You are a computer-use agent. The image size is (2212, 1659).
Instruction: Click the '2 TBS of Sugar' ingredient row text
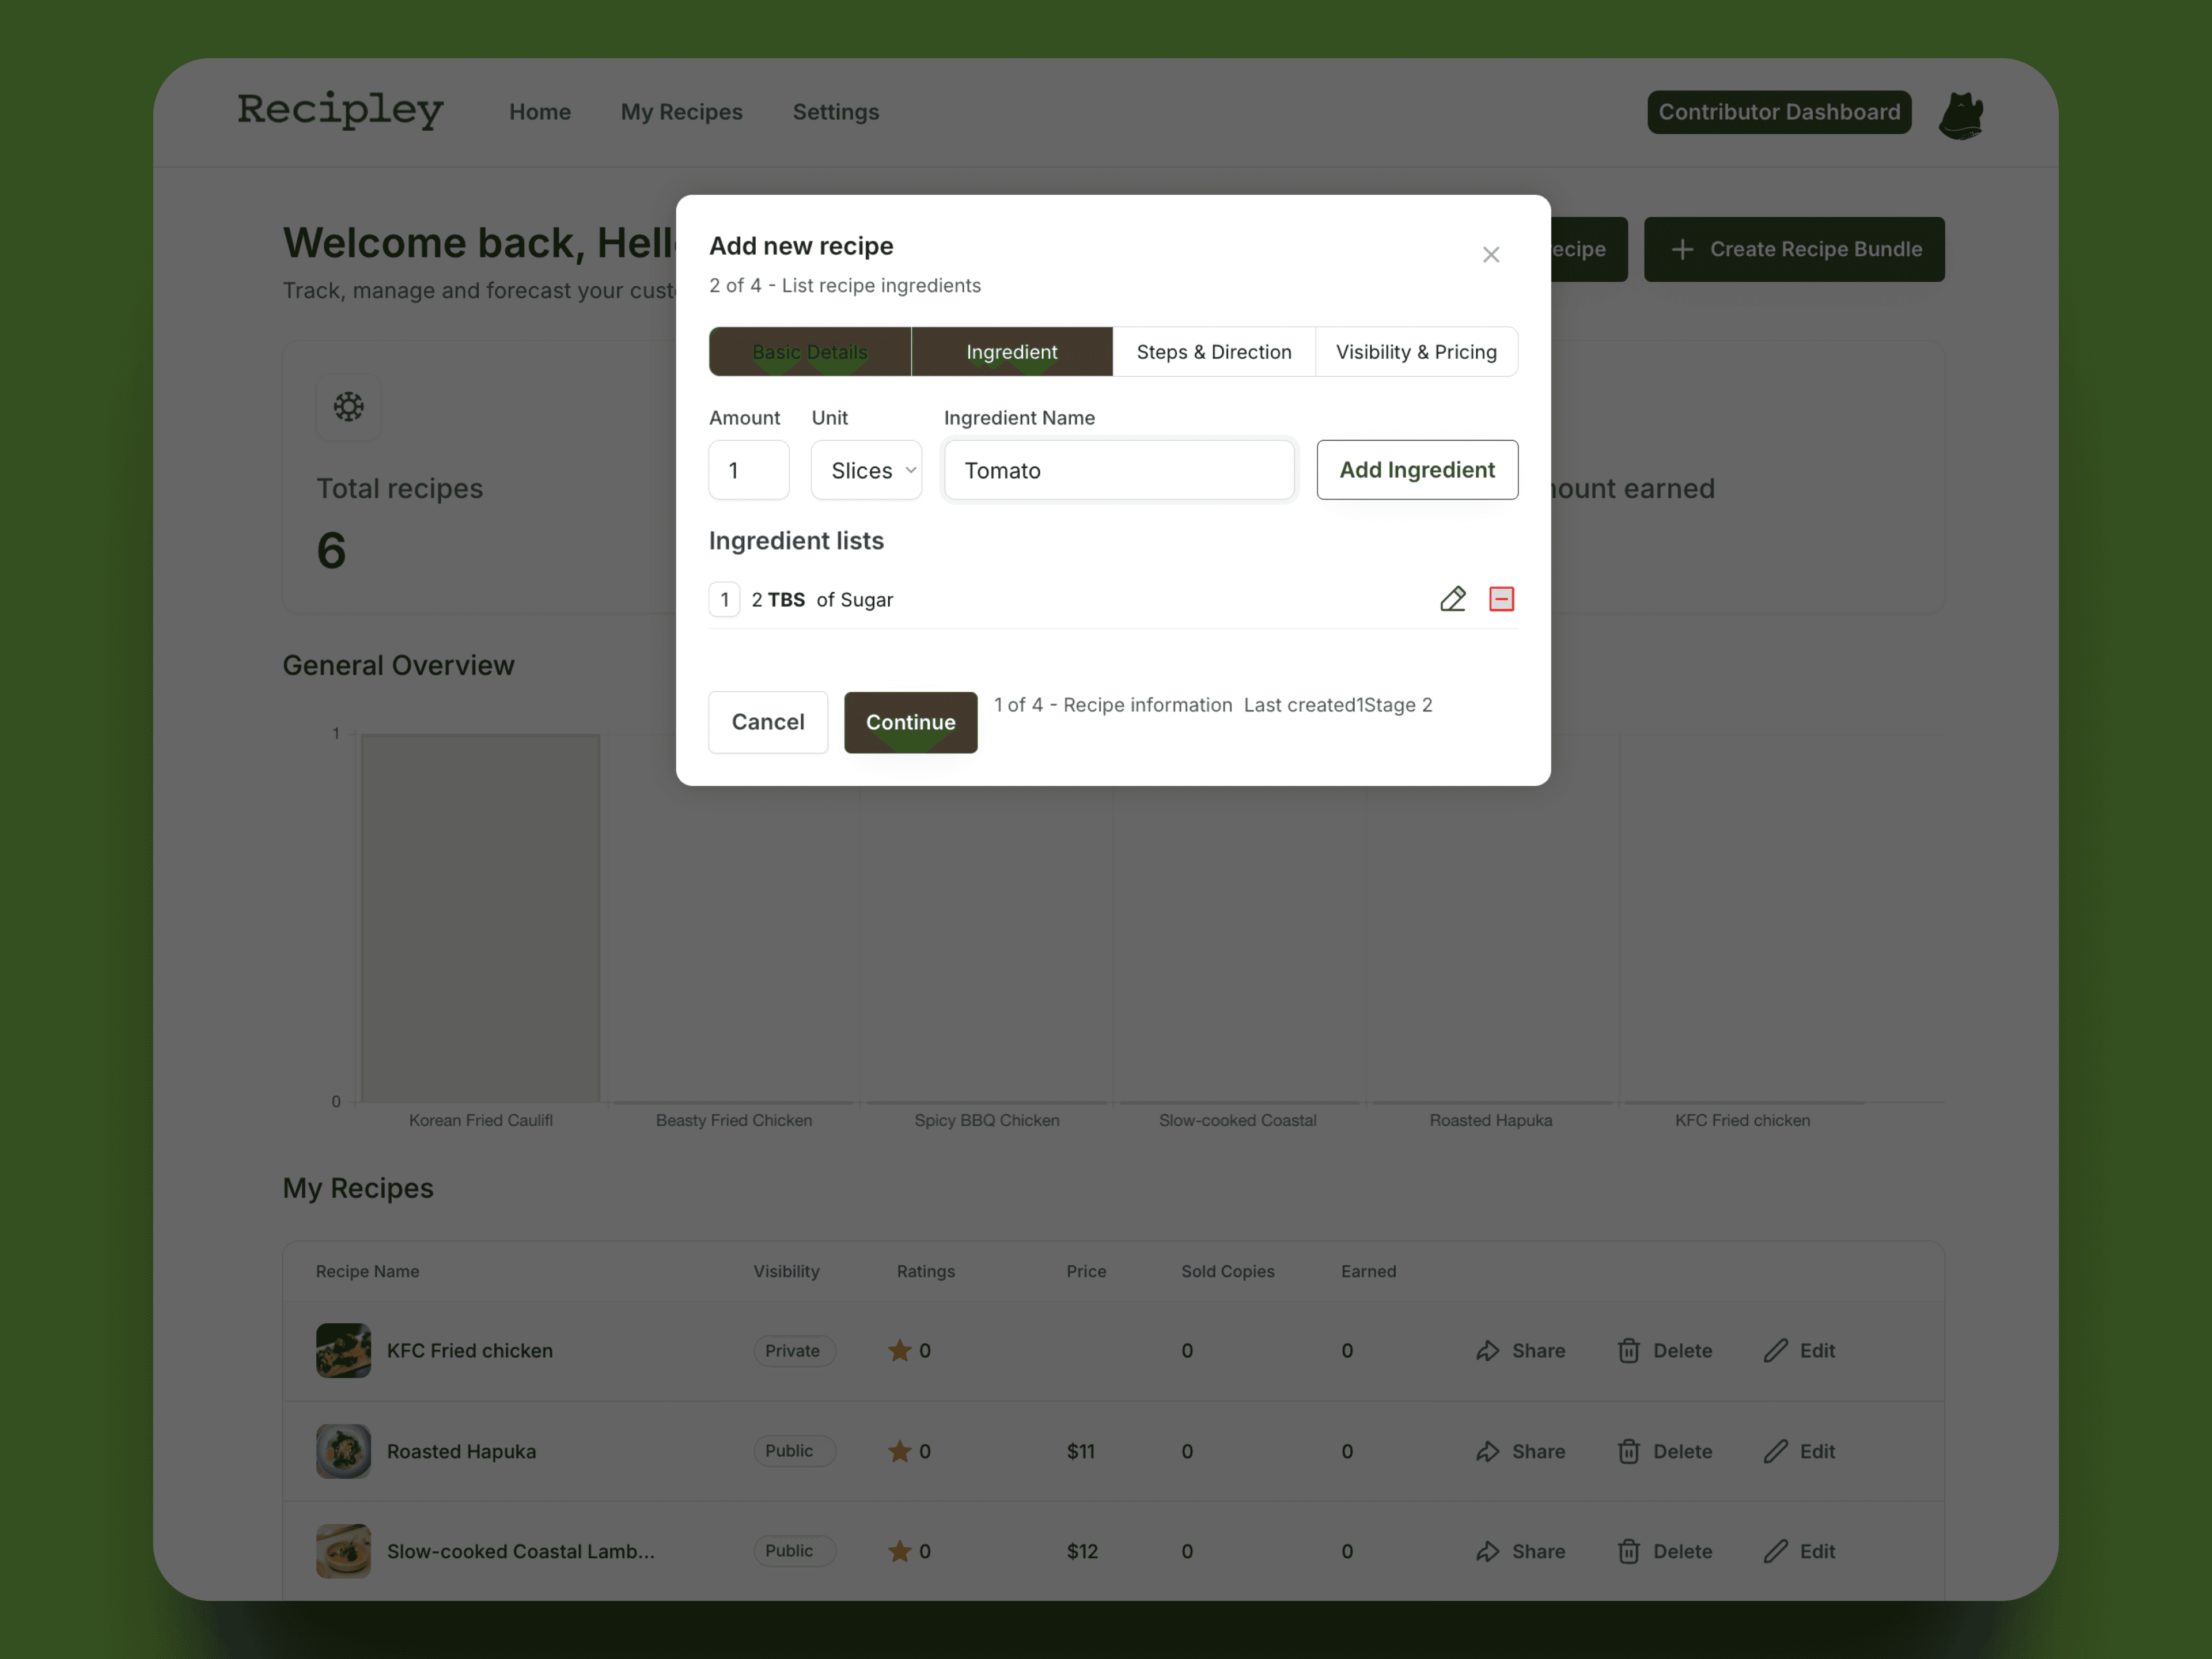(822, 599)
